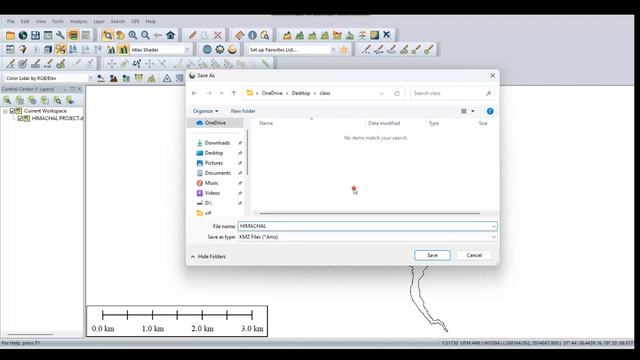640x360 pixels.
Task: Open the File menu
Action: point(11,21)
